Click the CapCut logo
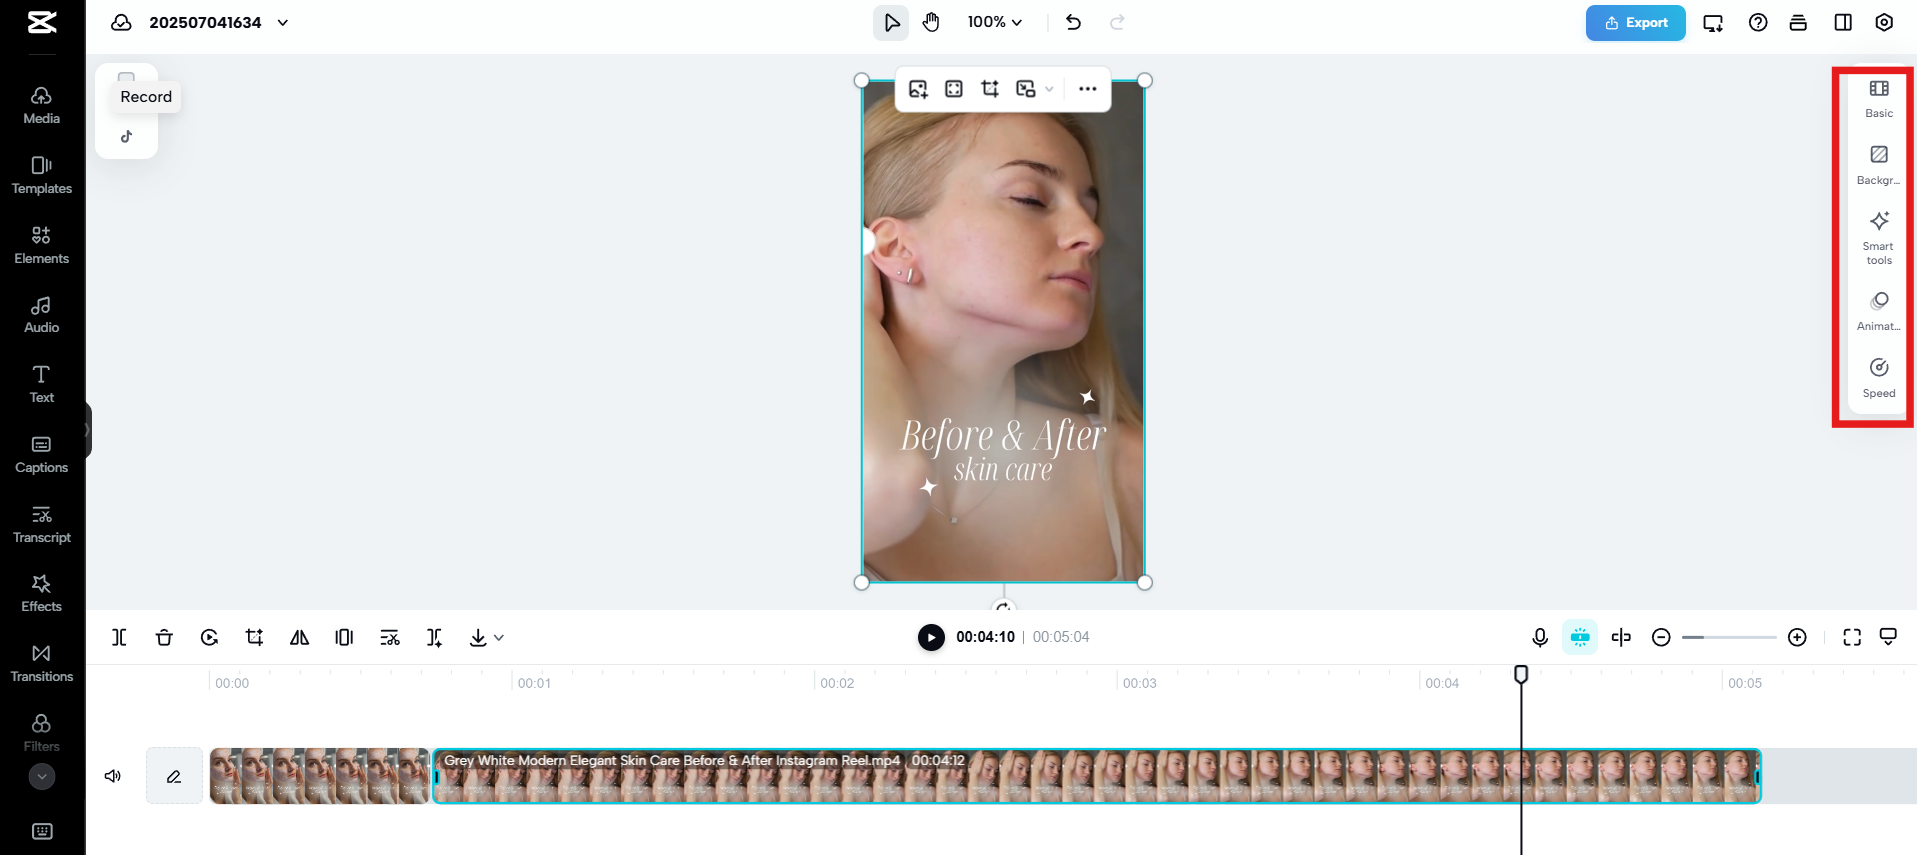Viewport: 1917px width, 855px height. (42, 22)
